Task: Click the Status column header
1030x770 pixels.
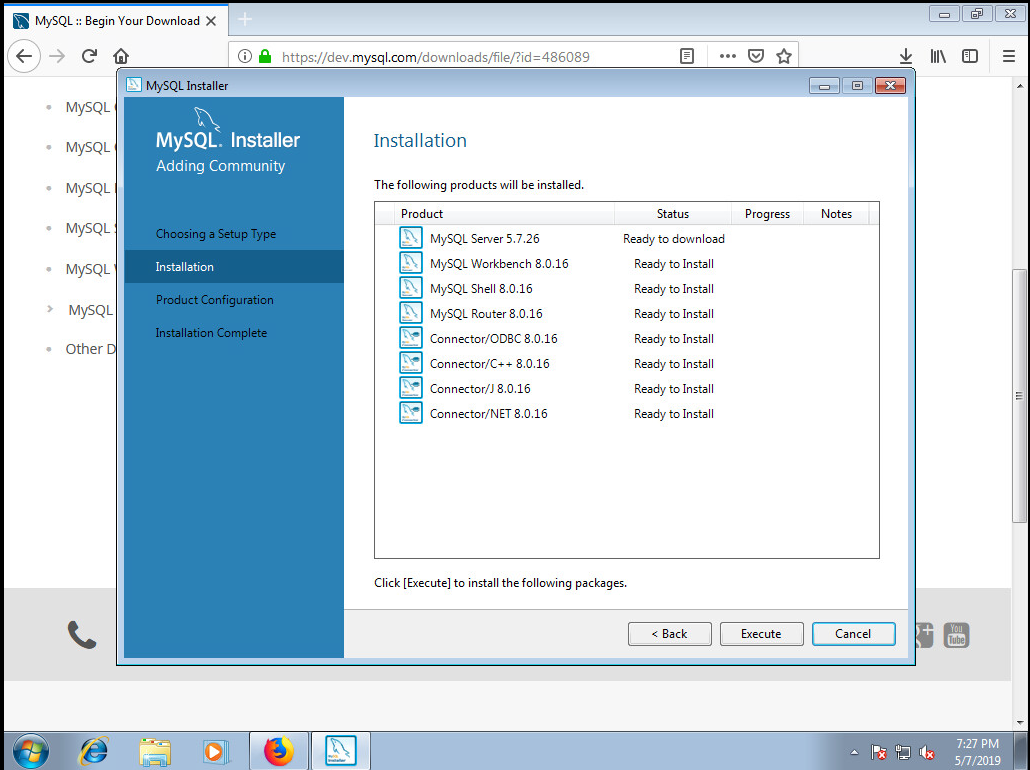Action: (673, 214)
